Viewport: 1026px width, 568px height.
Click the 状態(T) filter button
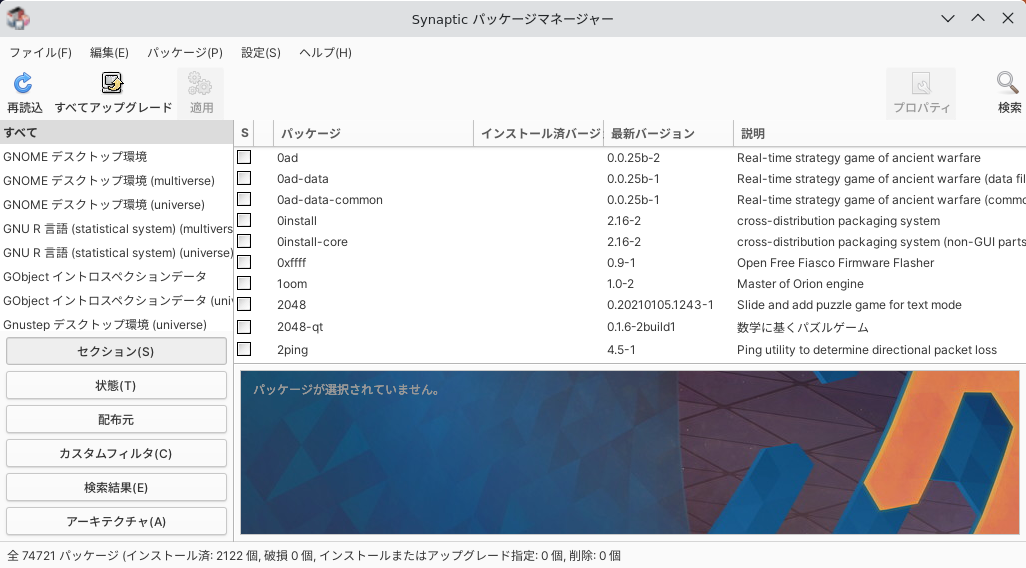pyautogui.click(x=116, y=385)
